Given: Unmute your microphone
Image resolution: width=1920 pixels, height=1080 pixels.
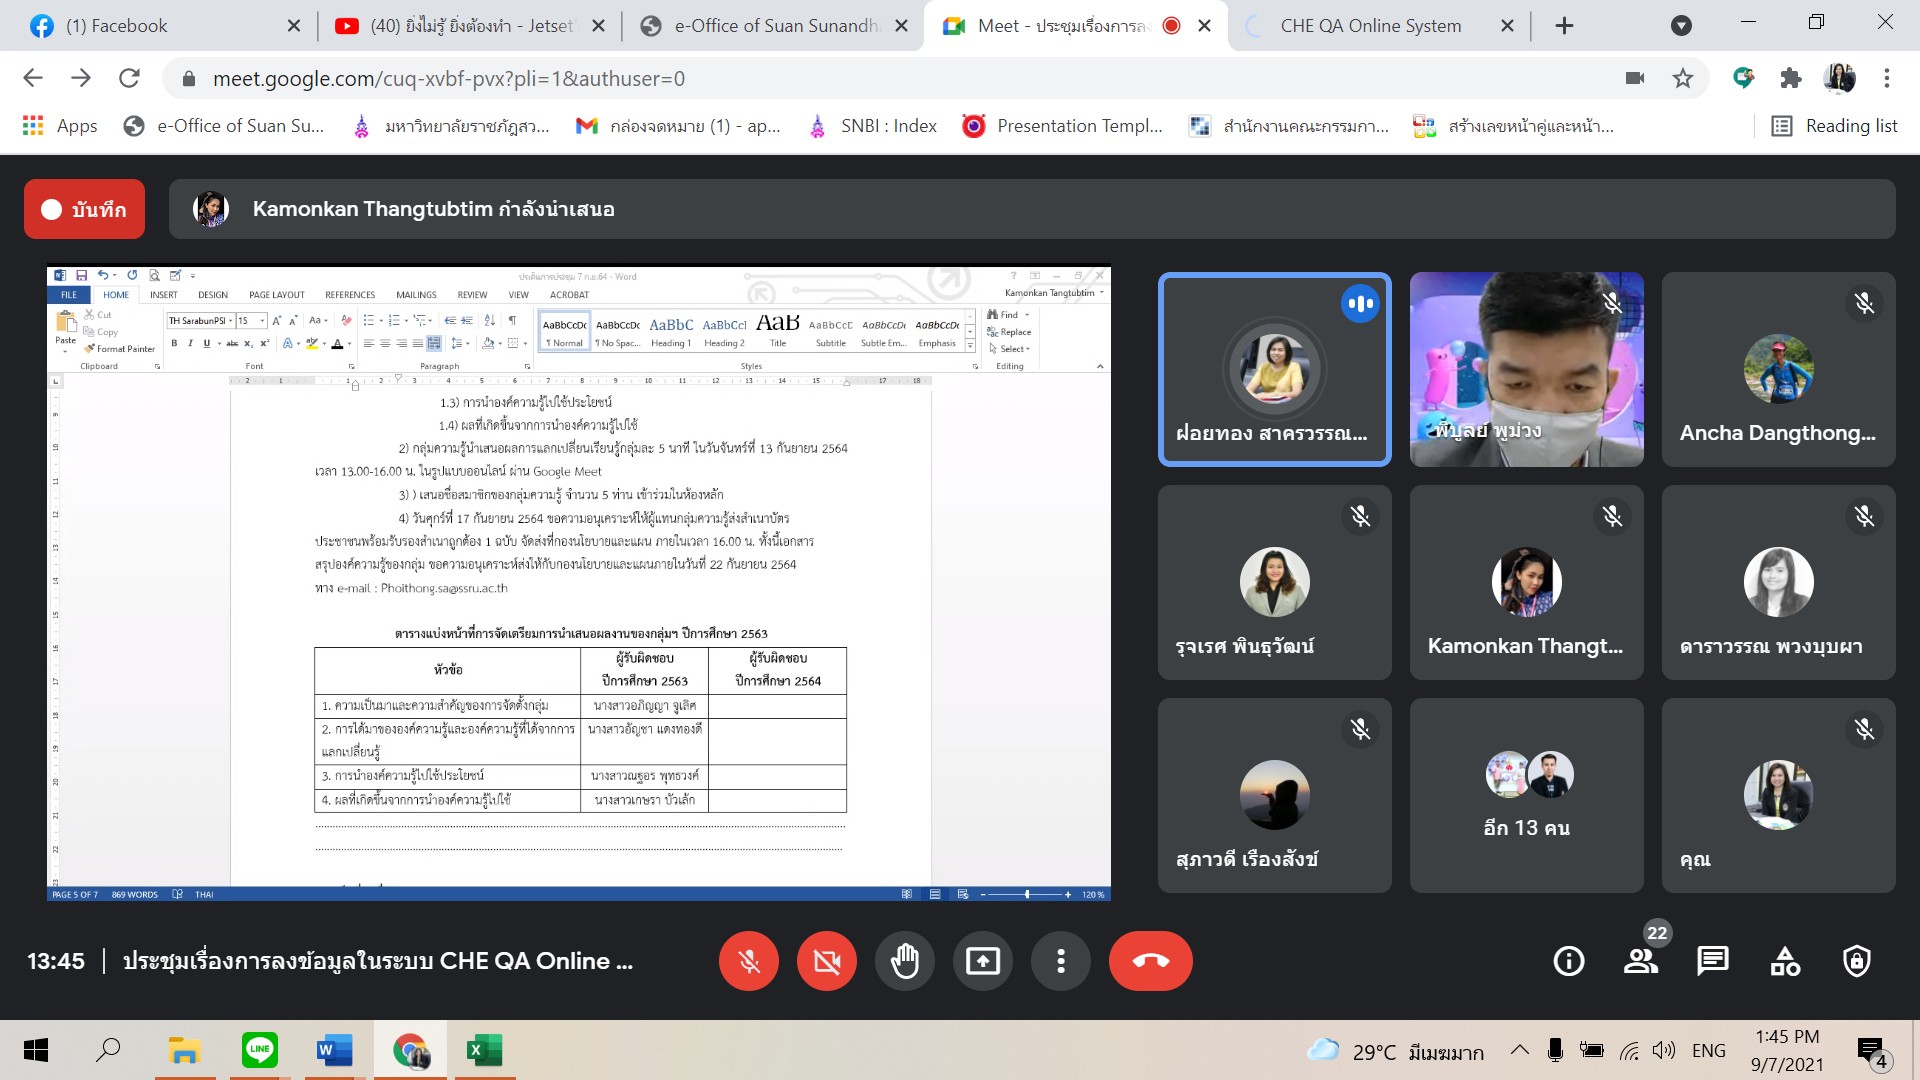Looking at the screenshot, I should coord(748,961).
